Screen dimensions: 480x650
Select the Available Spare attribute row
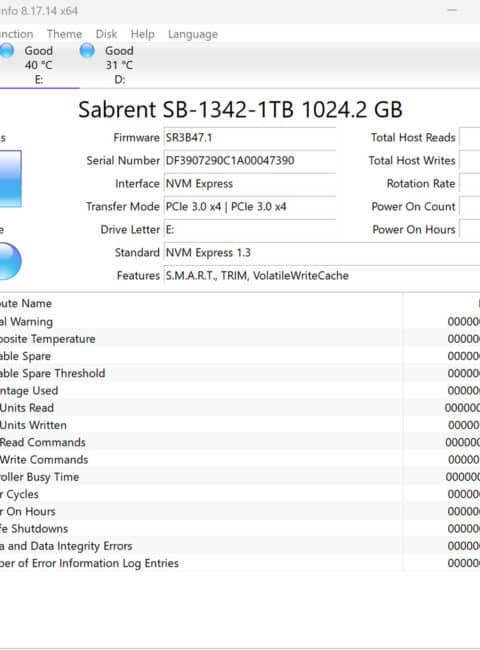(x=240, y=356)
